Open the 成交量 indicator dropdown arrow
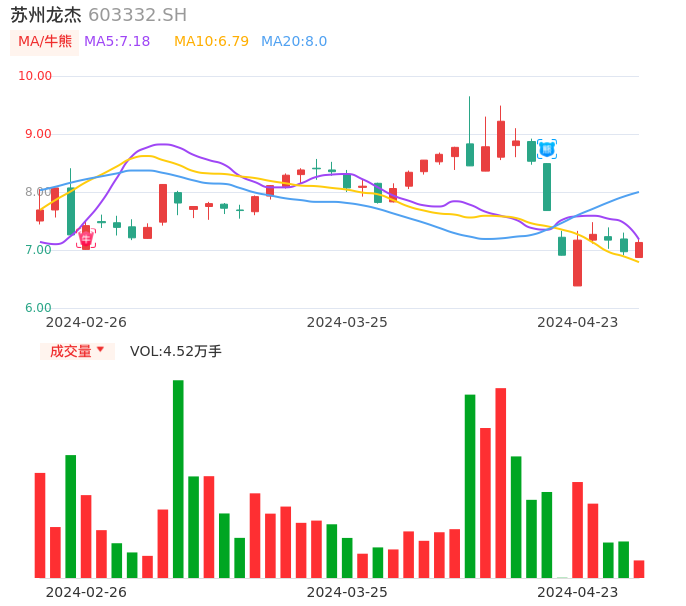Screen dimensions: 686x606 click(x=100, y=350)
